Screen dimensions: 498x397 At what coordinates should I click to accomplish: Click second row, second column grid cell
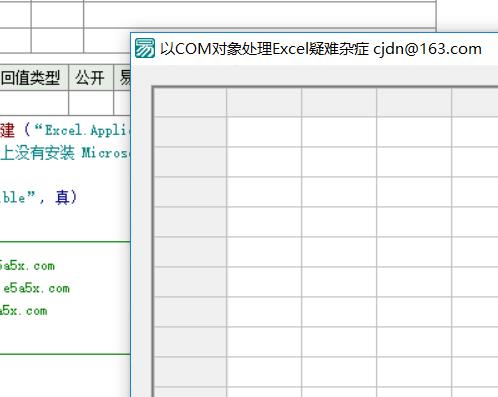(339, 162)
